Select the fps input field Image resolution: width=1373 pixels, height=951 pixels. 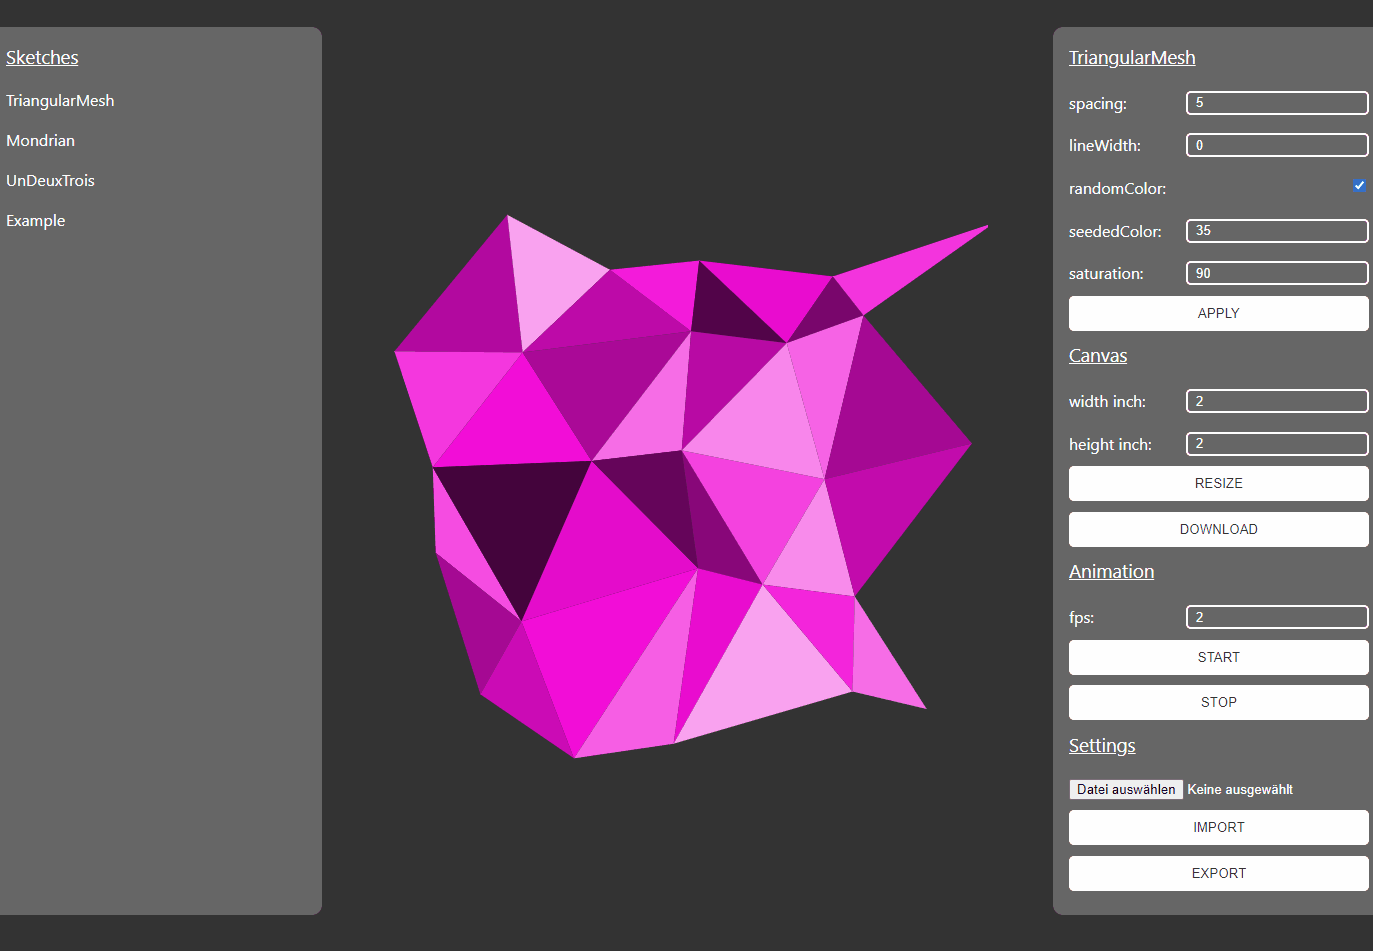coord(1277,617)
